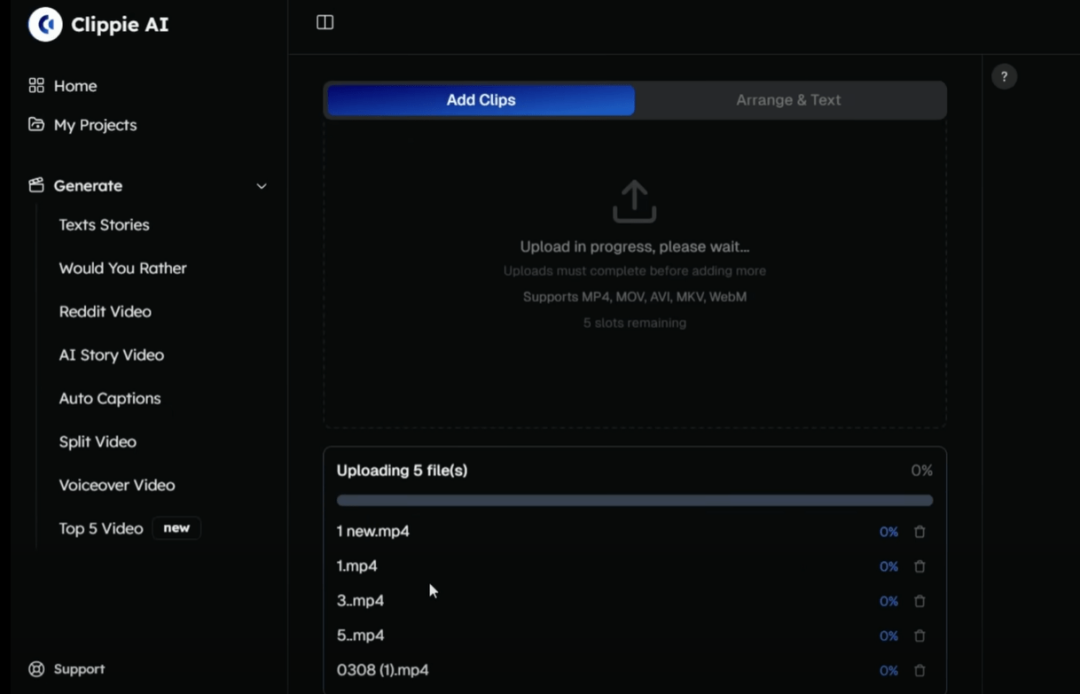Click the Clippie AI logo icon
1080x694 pixels.
[45, 25]
